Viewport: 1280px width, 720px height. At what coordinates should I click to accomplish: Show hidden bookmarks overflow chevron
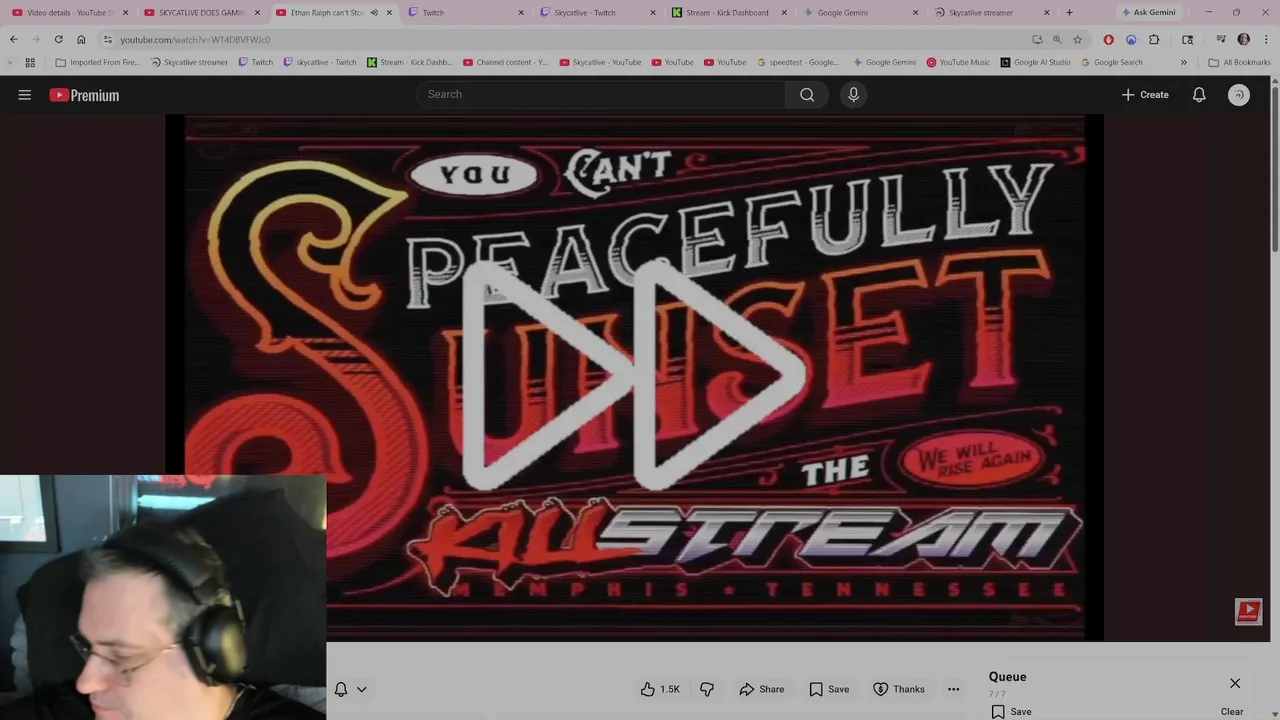point(1183,62)
